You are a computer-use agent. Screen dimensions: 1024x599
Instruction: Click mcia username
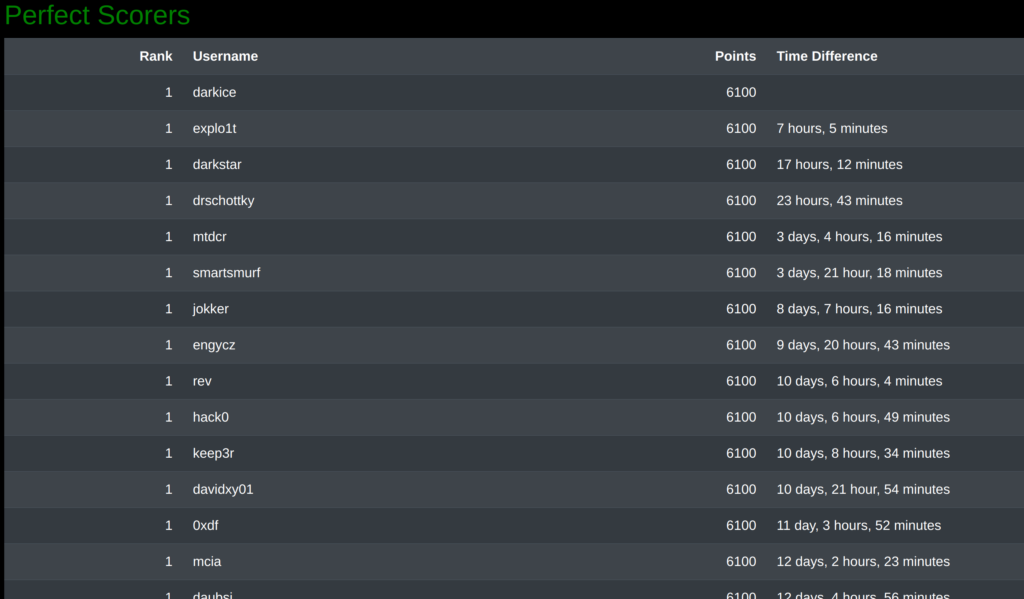pyautogui.click(x=206, y=561)
